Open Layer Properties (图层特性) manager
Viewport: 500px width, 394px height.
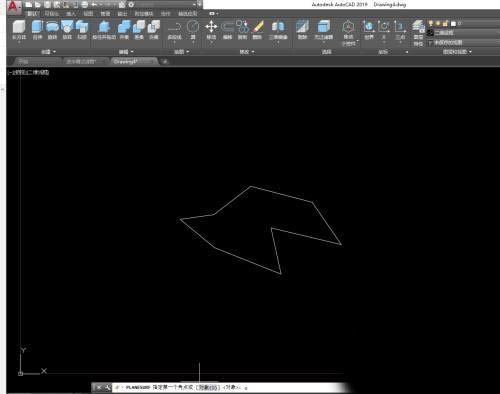(x=418, y=33)
